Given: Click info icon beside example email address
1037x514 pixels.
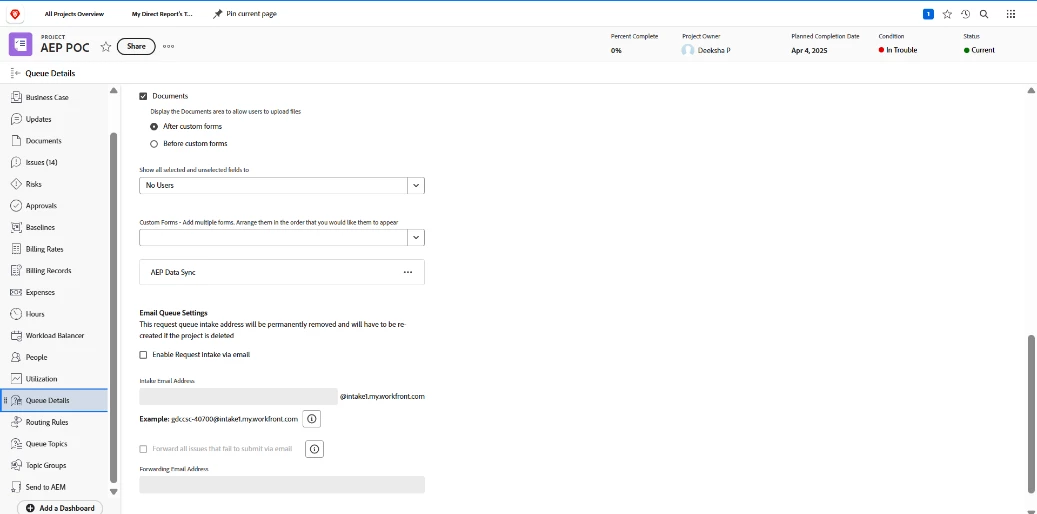Looking at the screenshot, I should click(x=313, y=419).
